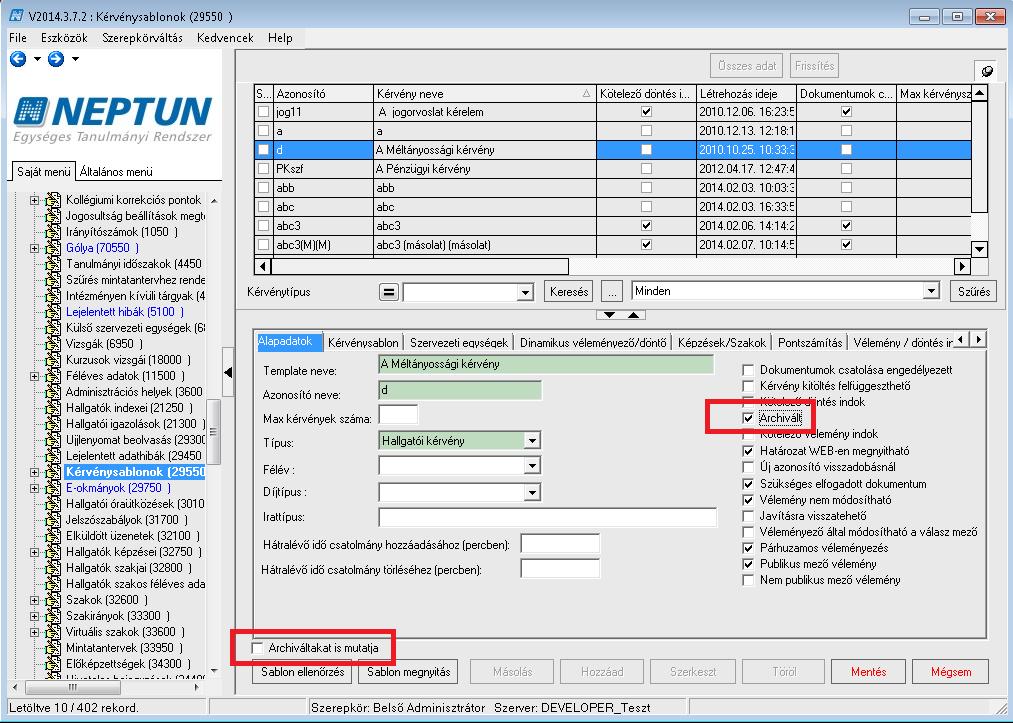
Task: Switch to the Szervezeti egységek tab
Action: [459, 342]
